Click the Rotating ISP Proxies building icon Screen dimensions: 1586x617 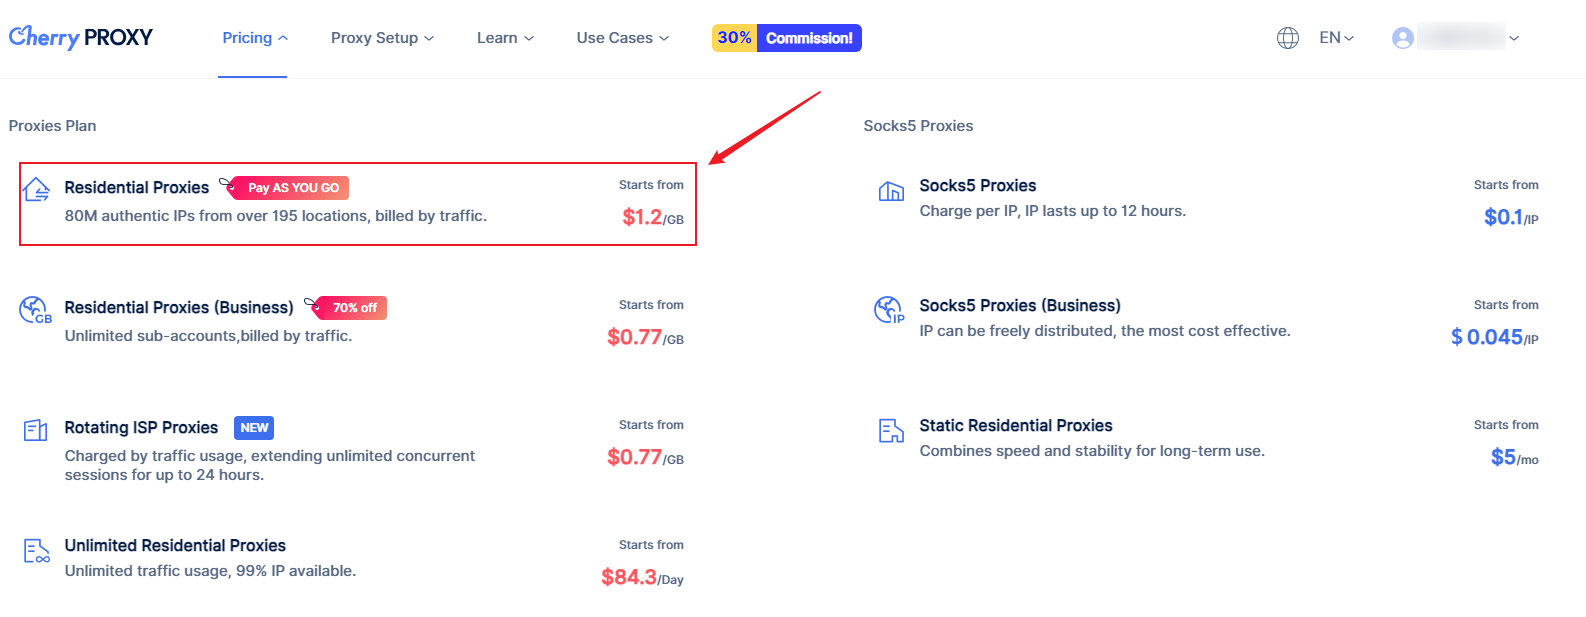pos(36,430)
